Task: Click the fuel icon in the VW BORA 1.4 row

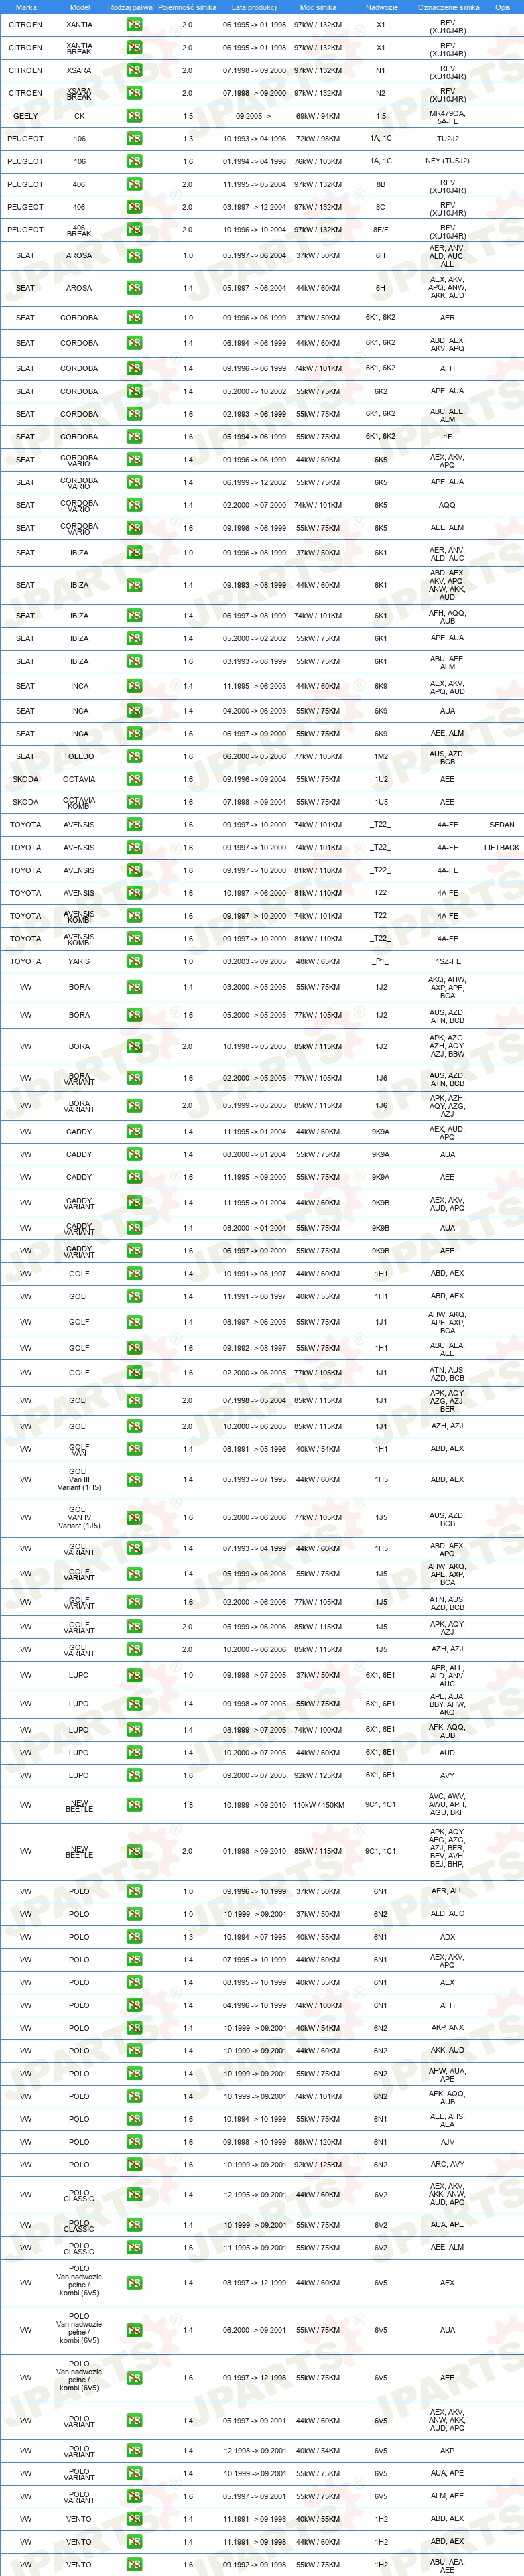Action: click(134, 987)
